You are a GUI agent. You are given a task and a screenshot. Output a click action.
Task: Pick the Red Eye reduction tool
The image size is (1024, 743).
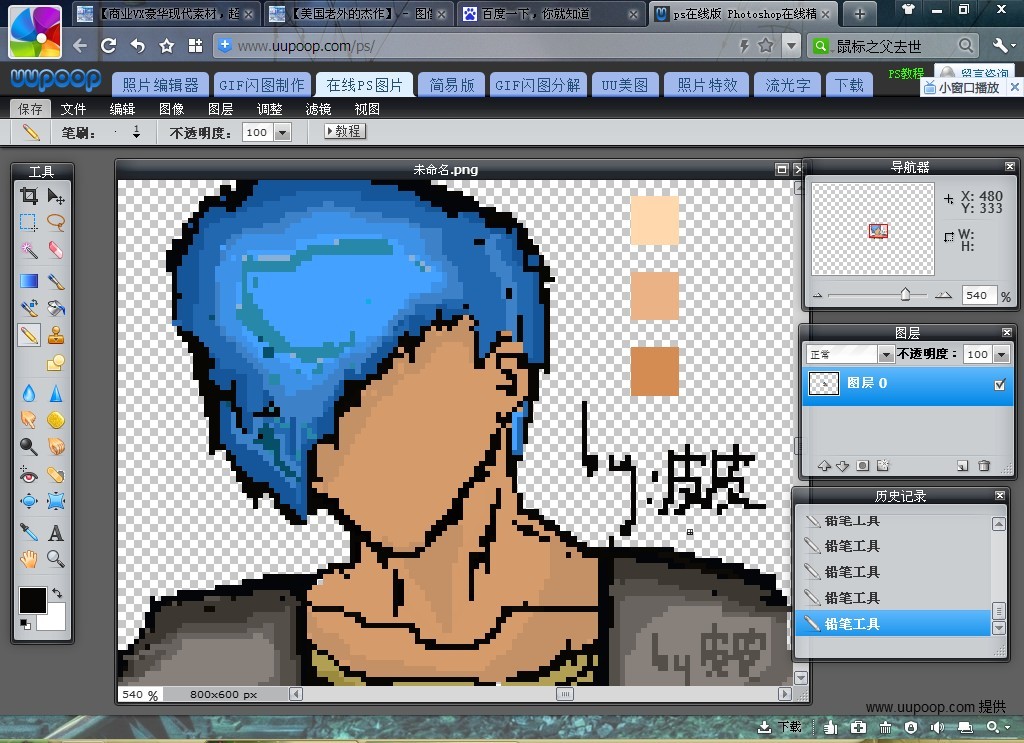29,475
